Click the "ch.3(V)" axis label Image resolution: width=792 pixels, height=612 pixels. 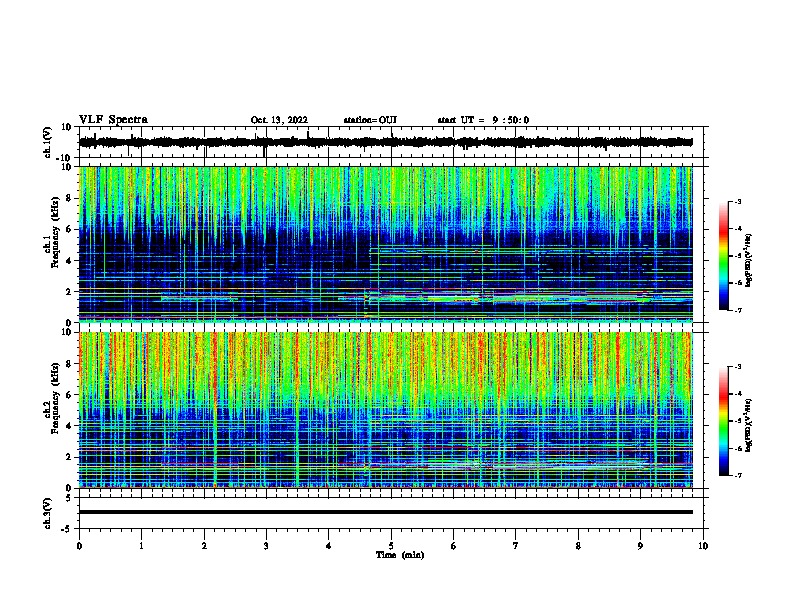point(48,513)
